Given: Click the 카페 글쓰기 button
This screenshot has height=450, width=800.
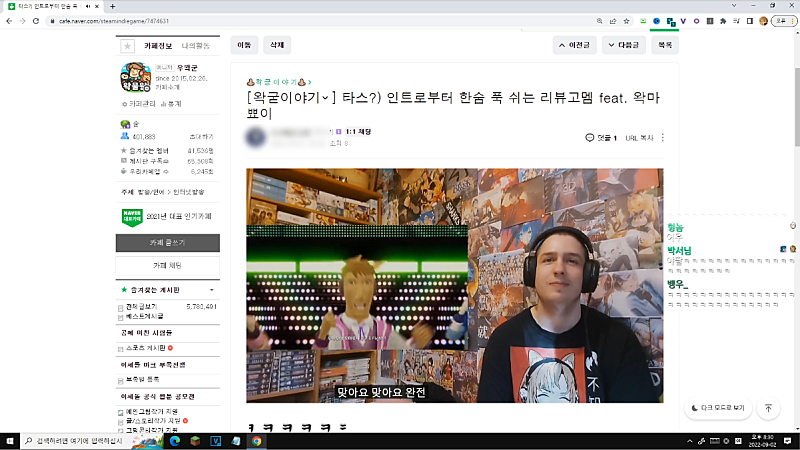Looking at the screenshot, I should tap(168, 243).
